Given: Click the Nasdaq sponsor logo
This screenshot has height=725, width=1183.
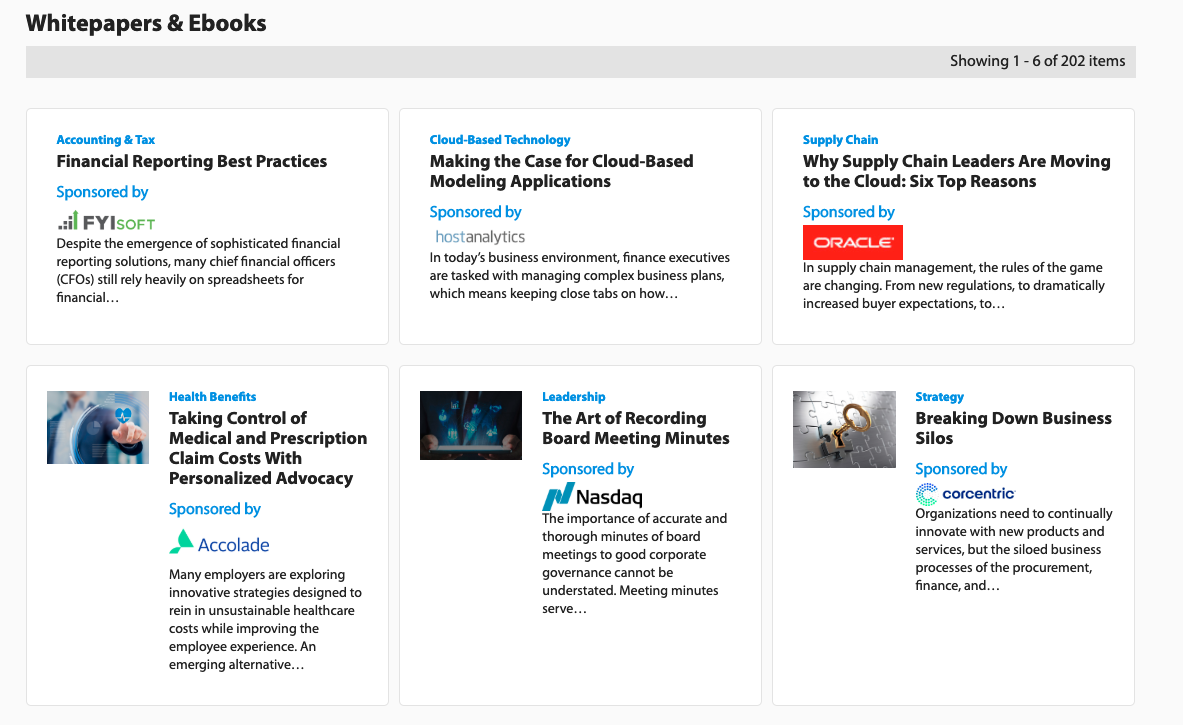Looking at the screenshot, I should coord(592,496).
